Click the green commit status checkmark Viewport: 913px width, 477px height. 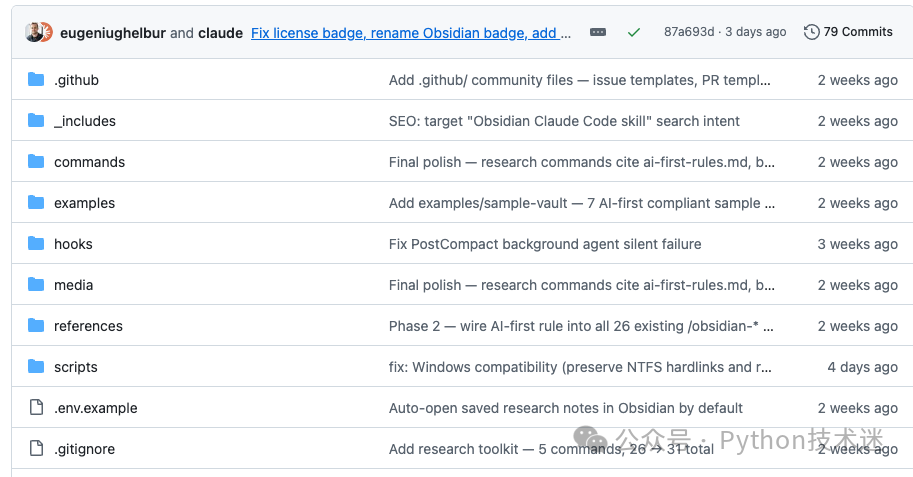(x=634, y=33)
